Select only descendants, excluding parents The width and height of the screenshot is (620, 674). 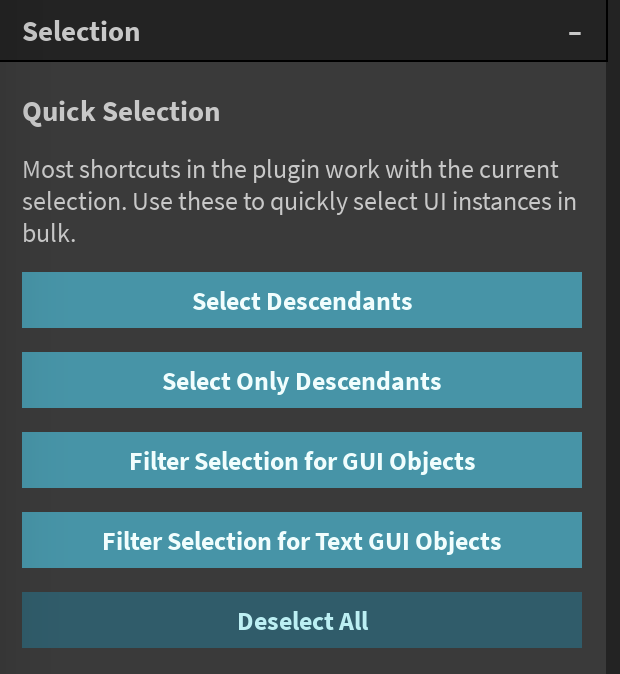[302, 381]
